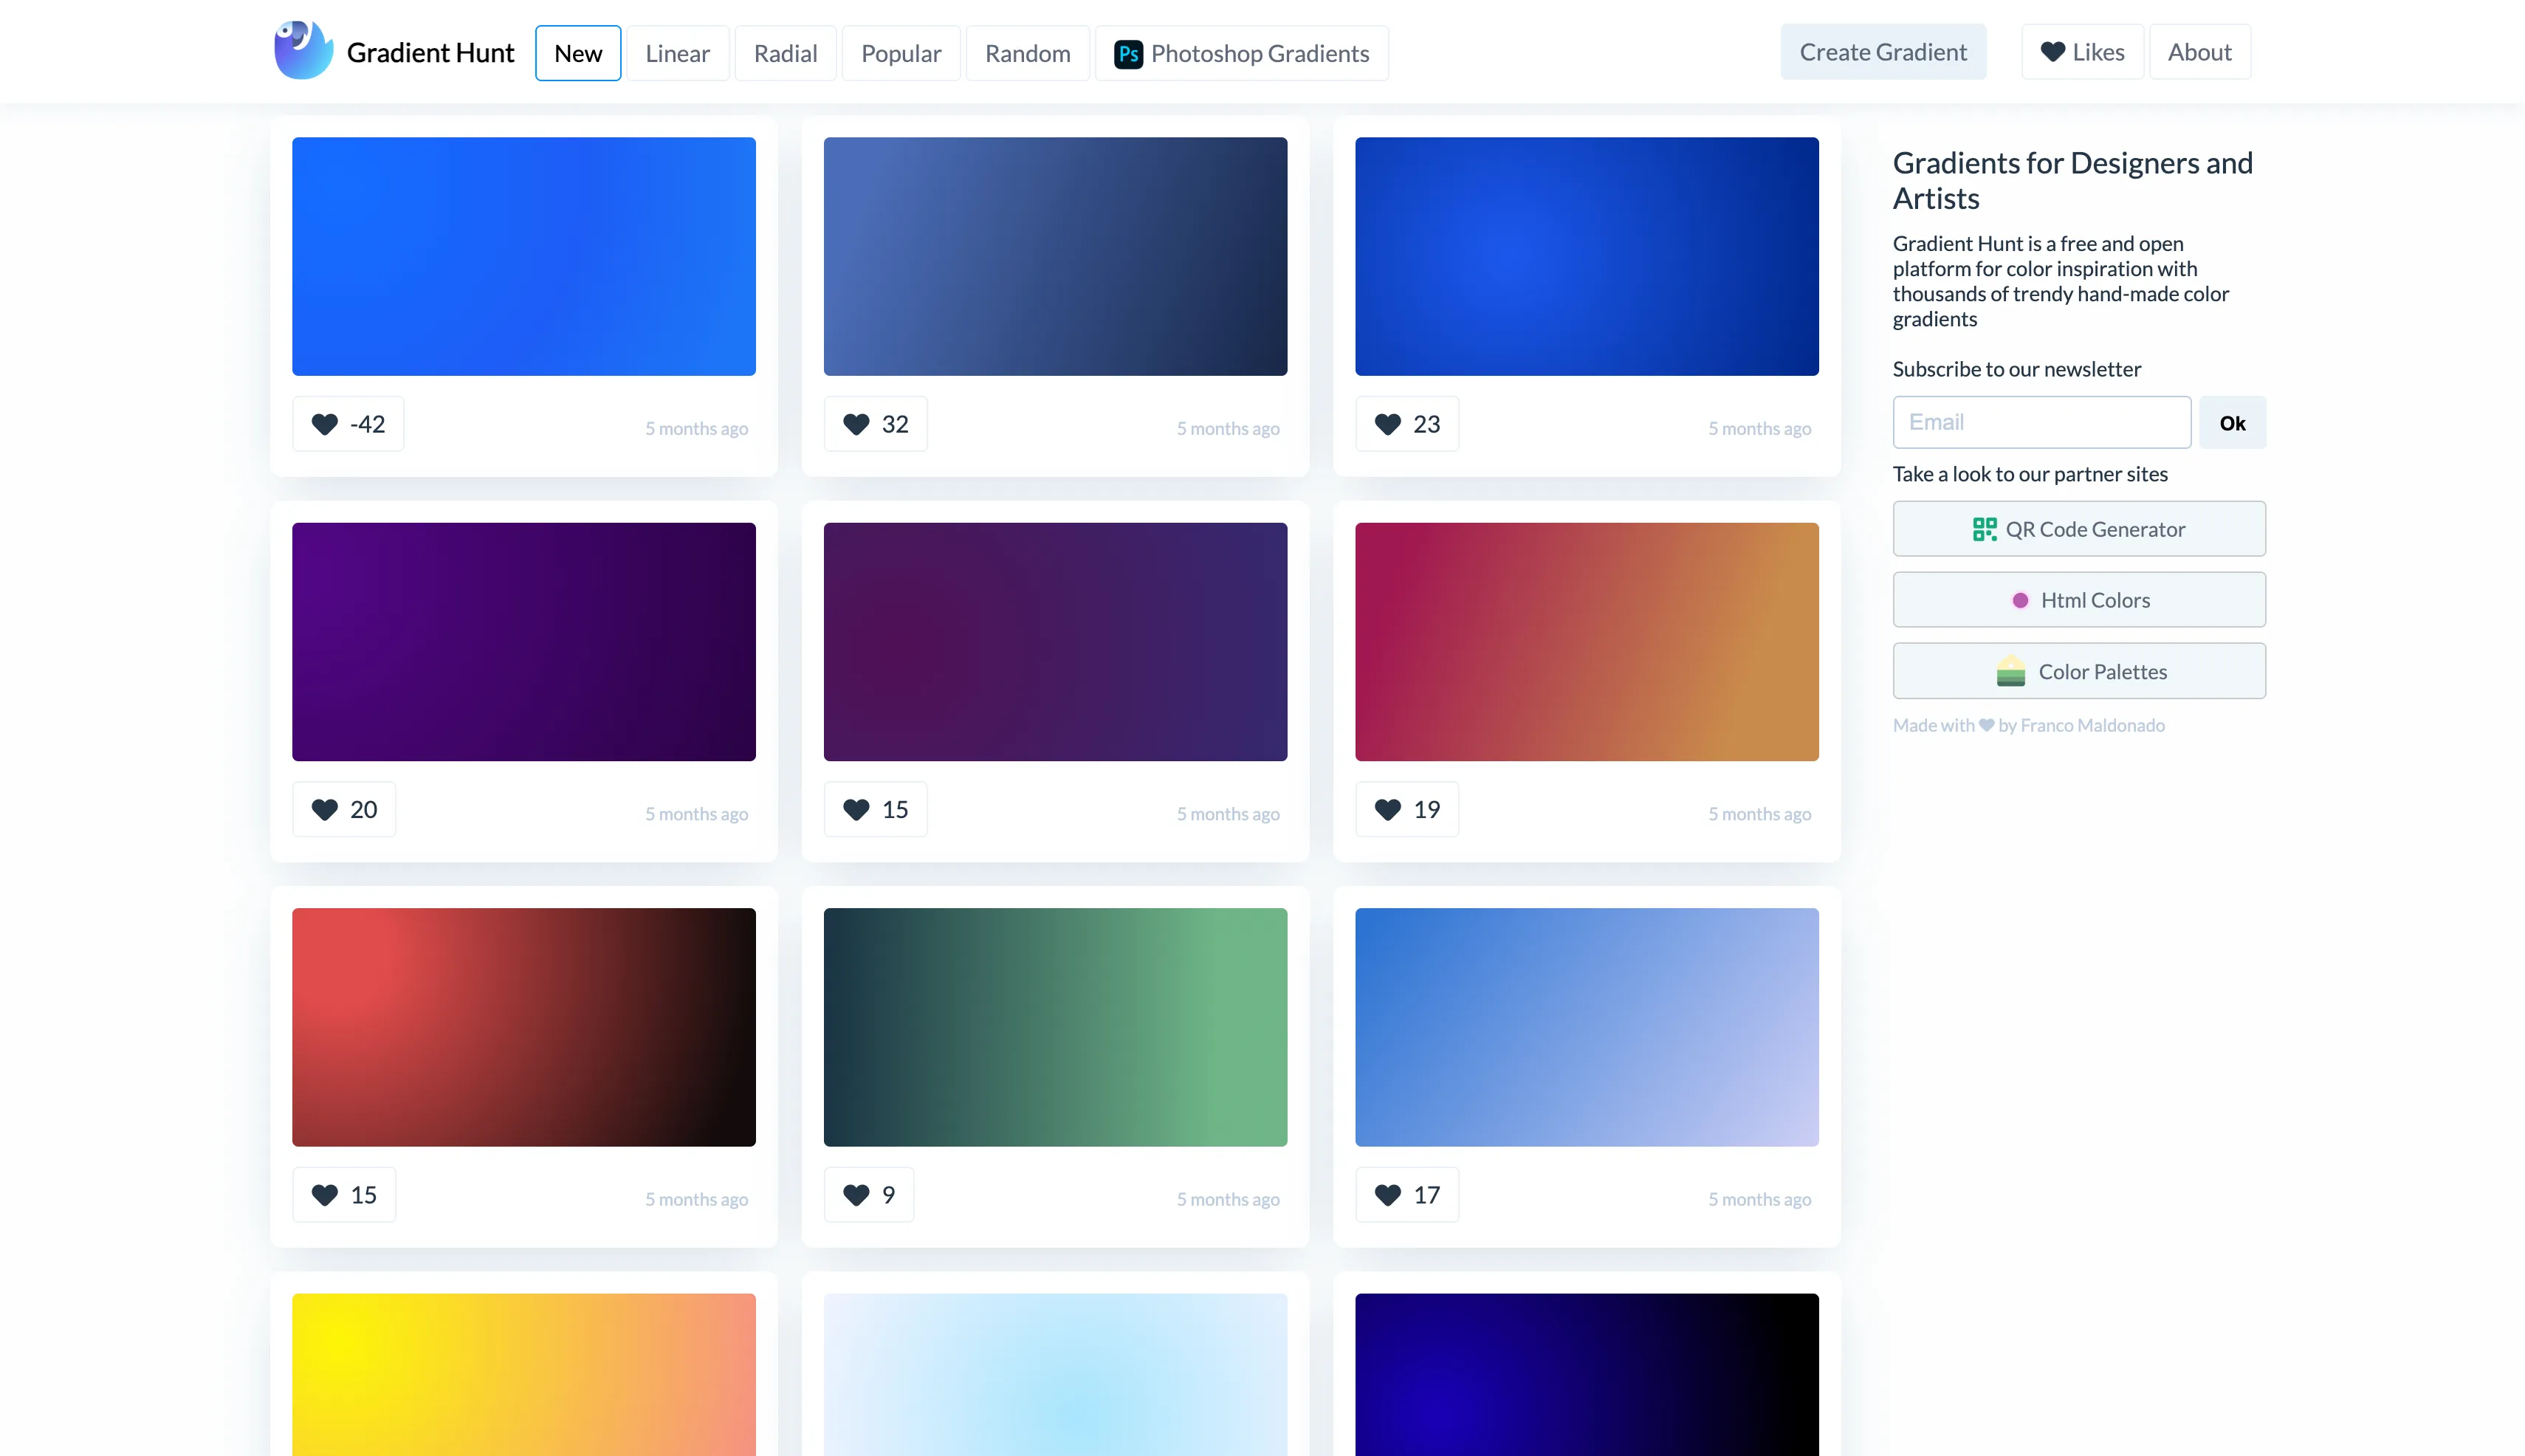
Task: Open the Random gradients tab
Action: pos(1027,53)
